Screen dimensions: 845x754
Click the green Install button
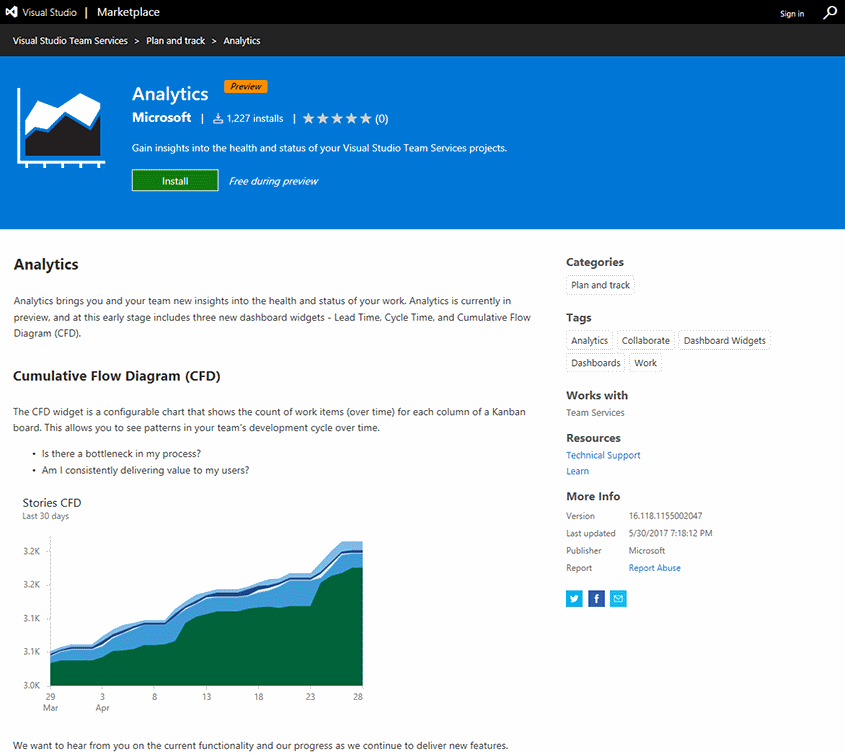coord(175,181)
